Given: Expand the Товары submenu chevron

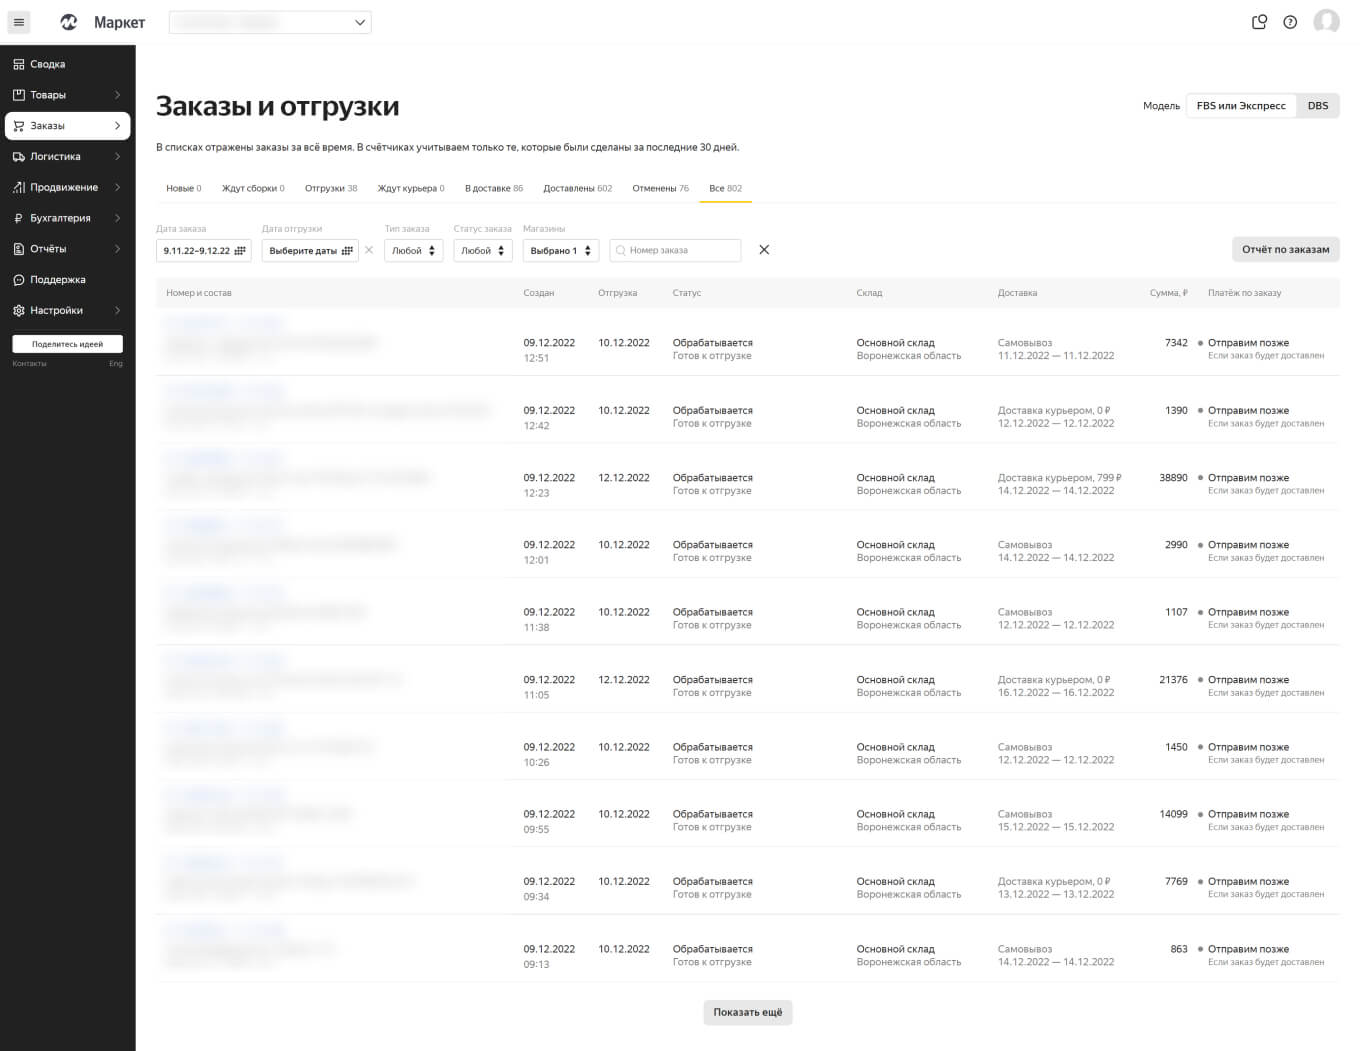Looking at the screenshot, I should pos(117,95).
